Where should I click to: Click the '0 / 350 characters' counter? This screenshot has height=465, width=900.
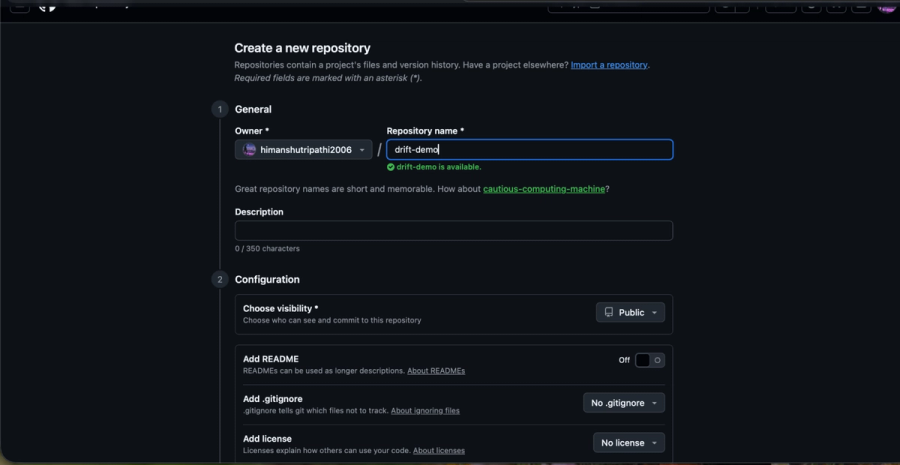pyautogui.click(x=267, y=249)
